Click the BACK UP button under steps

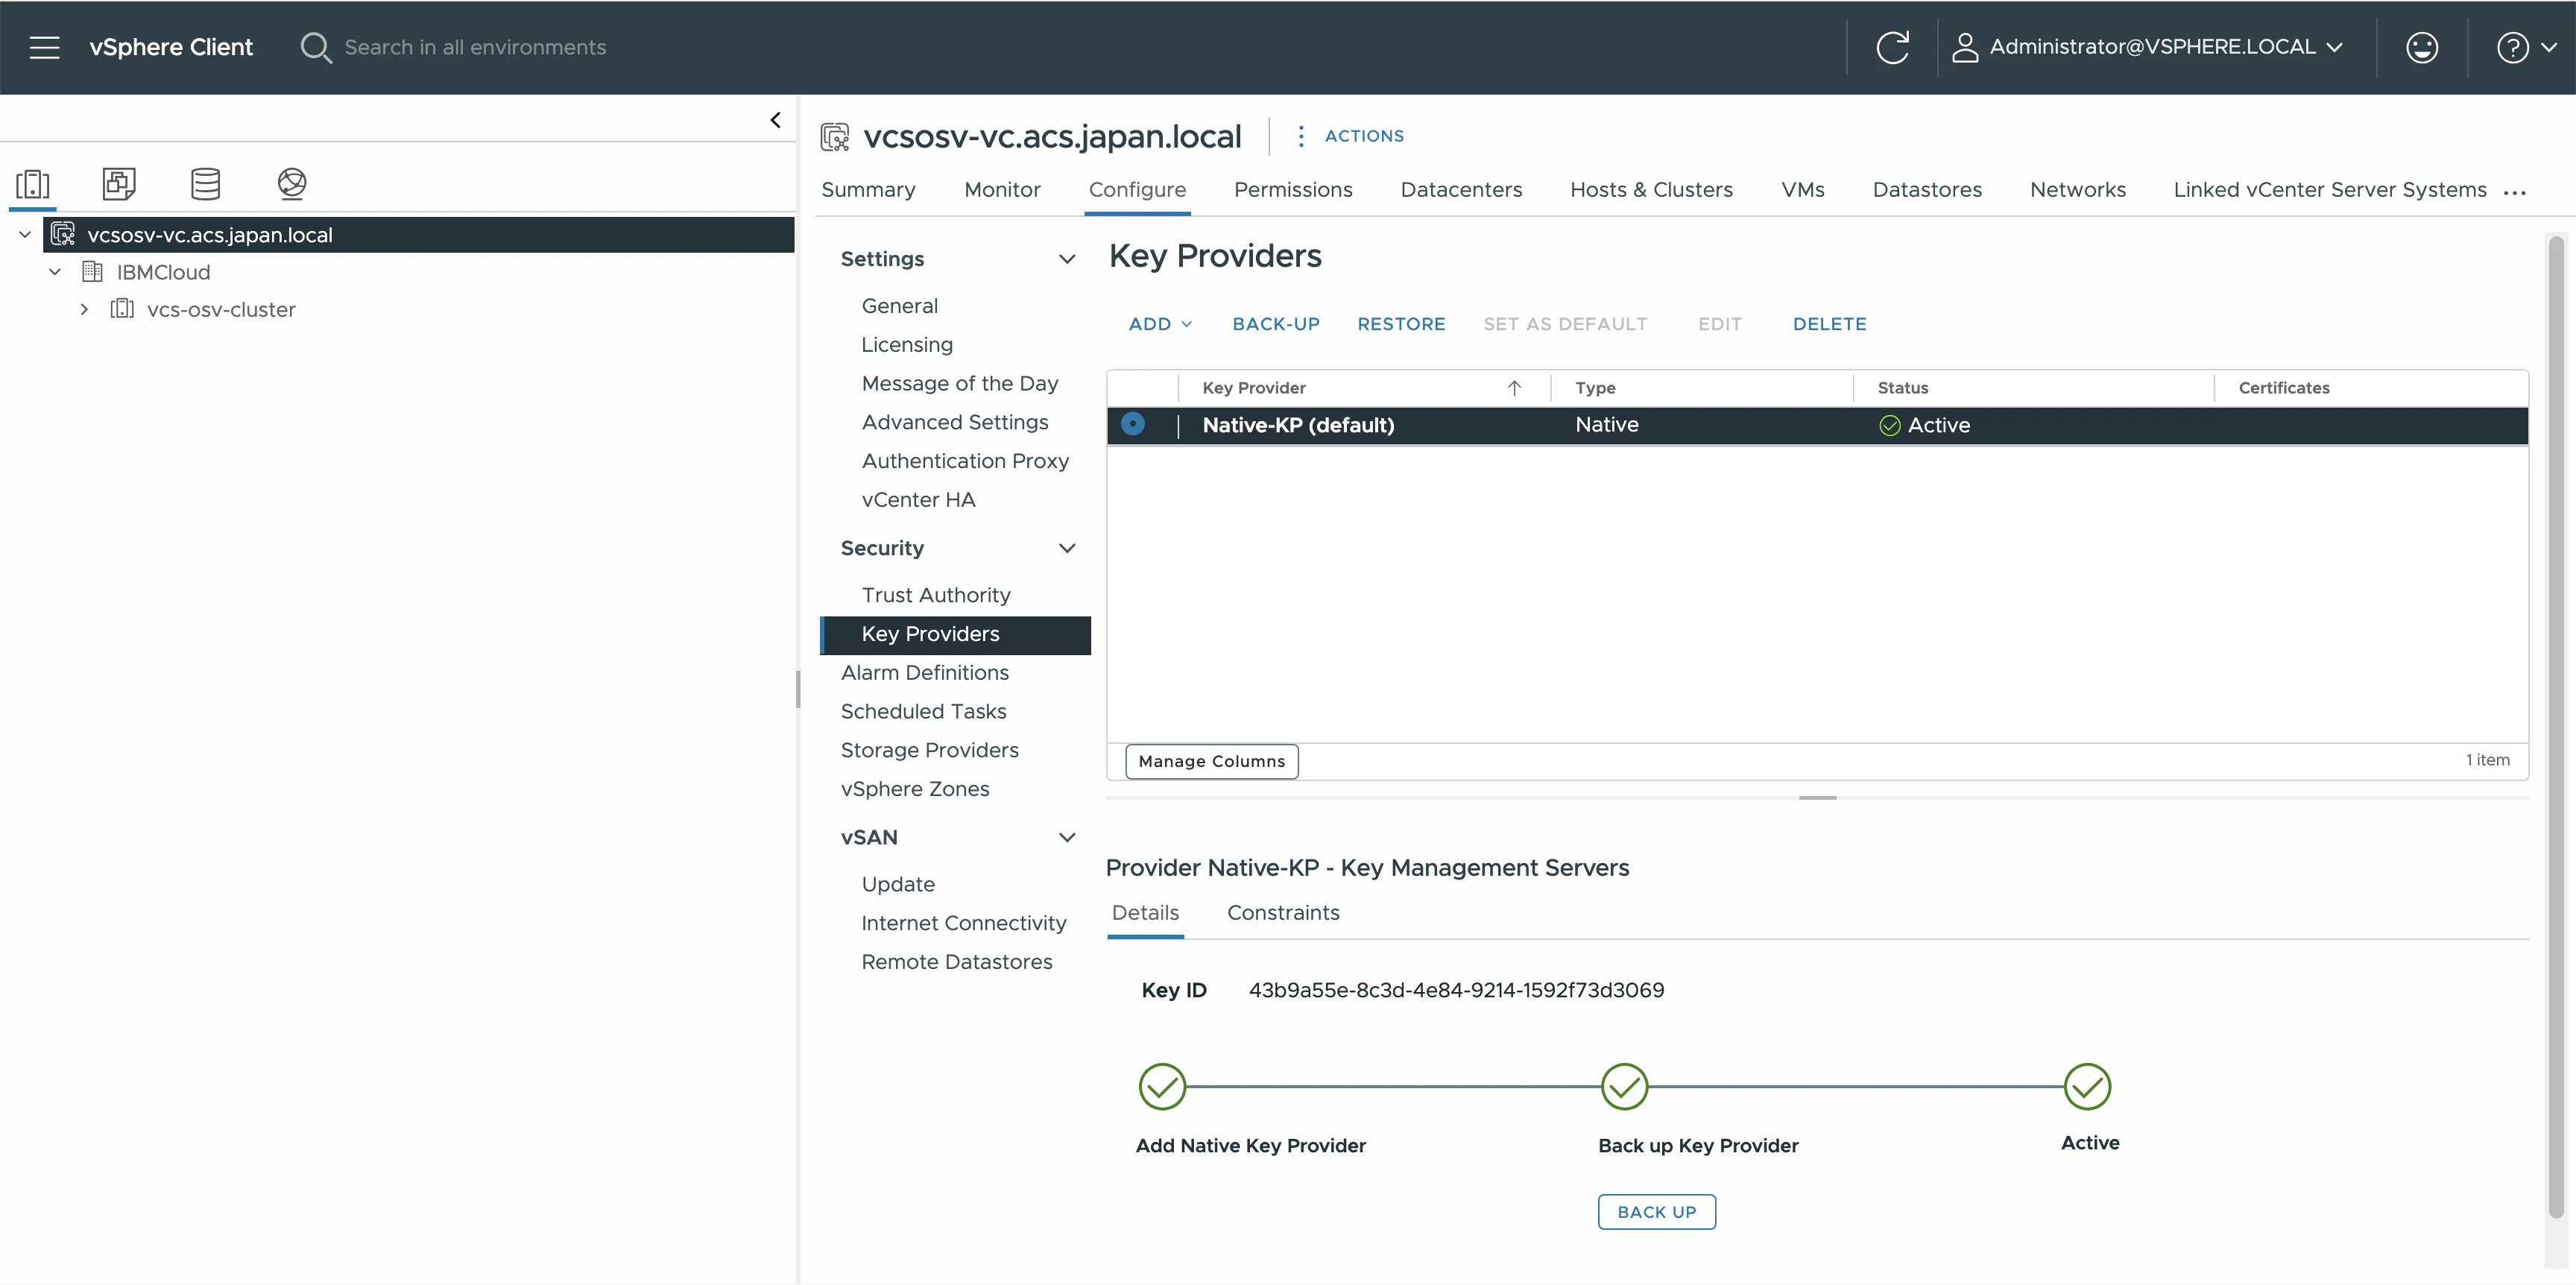(x=1656, y=1212)
